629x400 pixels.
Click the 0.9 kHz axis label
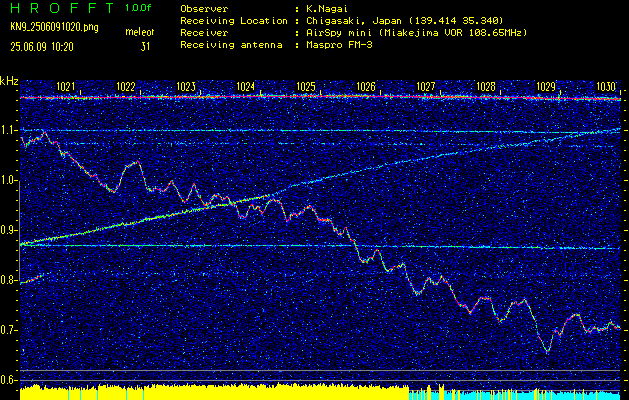click(x=9, y=230)
